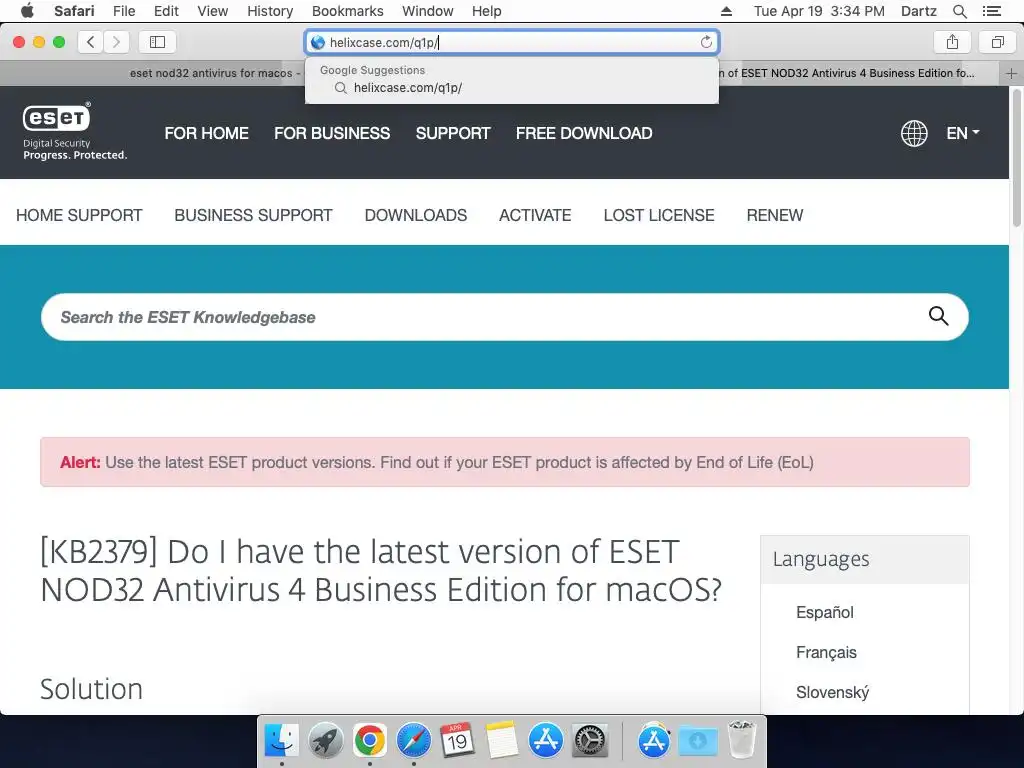Open a new tab with the plus button
Screen dimensions: 1024x768
(x=1012, y=73)
